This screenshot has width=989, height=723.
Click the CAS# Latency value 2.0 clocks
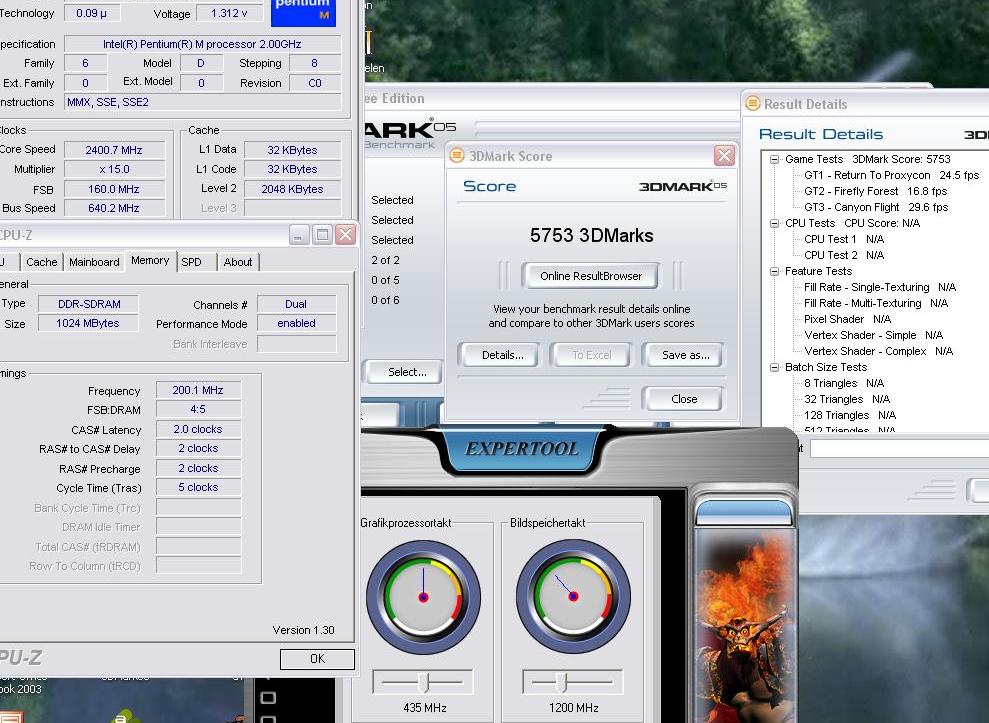tap(198, 429)
